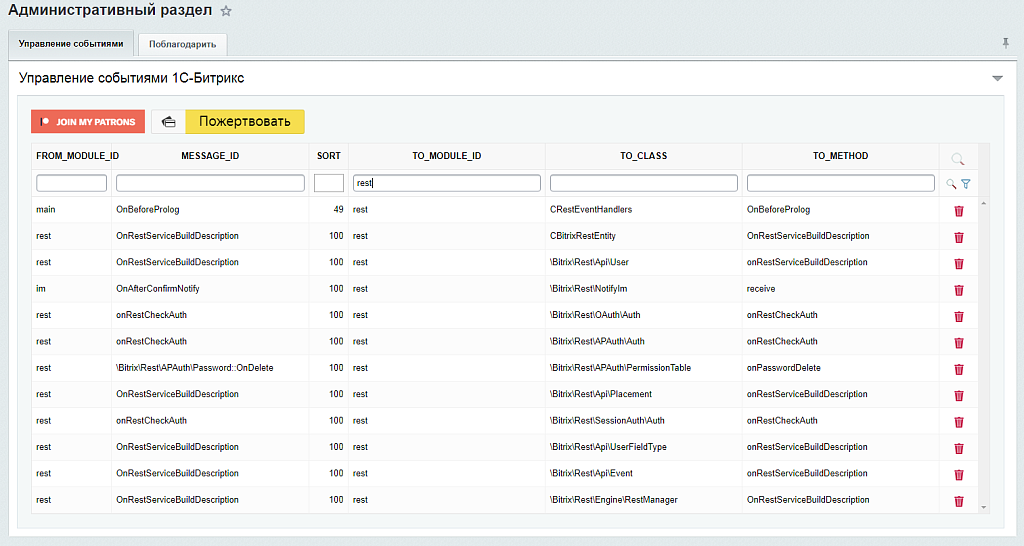Click the pin icon at top right
Screen dimensions: 1024x546
[x=1005, y=43]
